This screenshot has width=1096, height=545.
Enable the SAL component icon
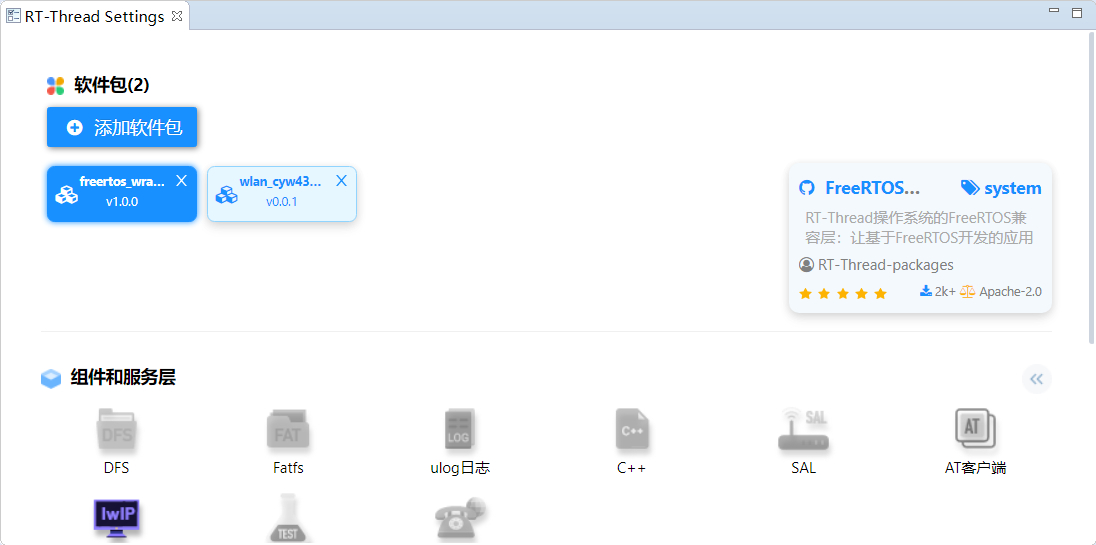coord(803,428)
